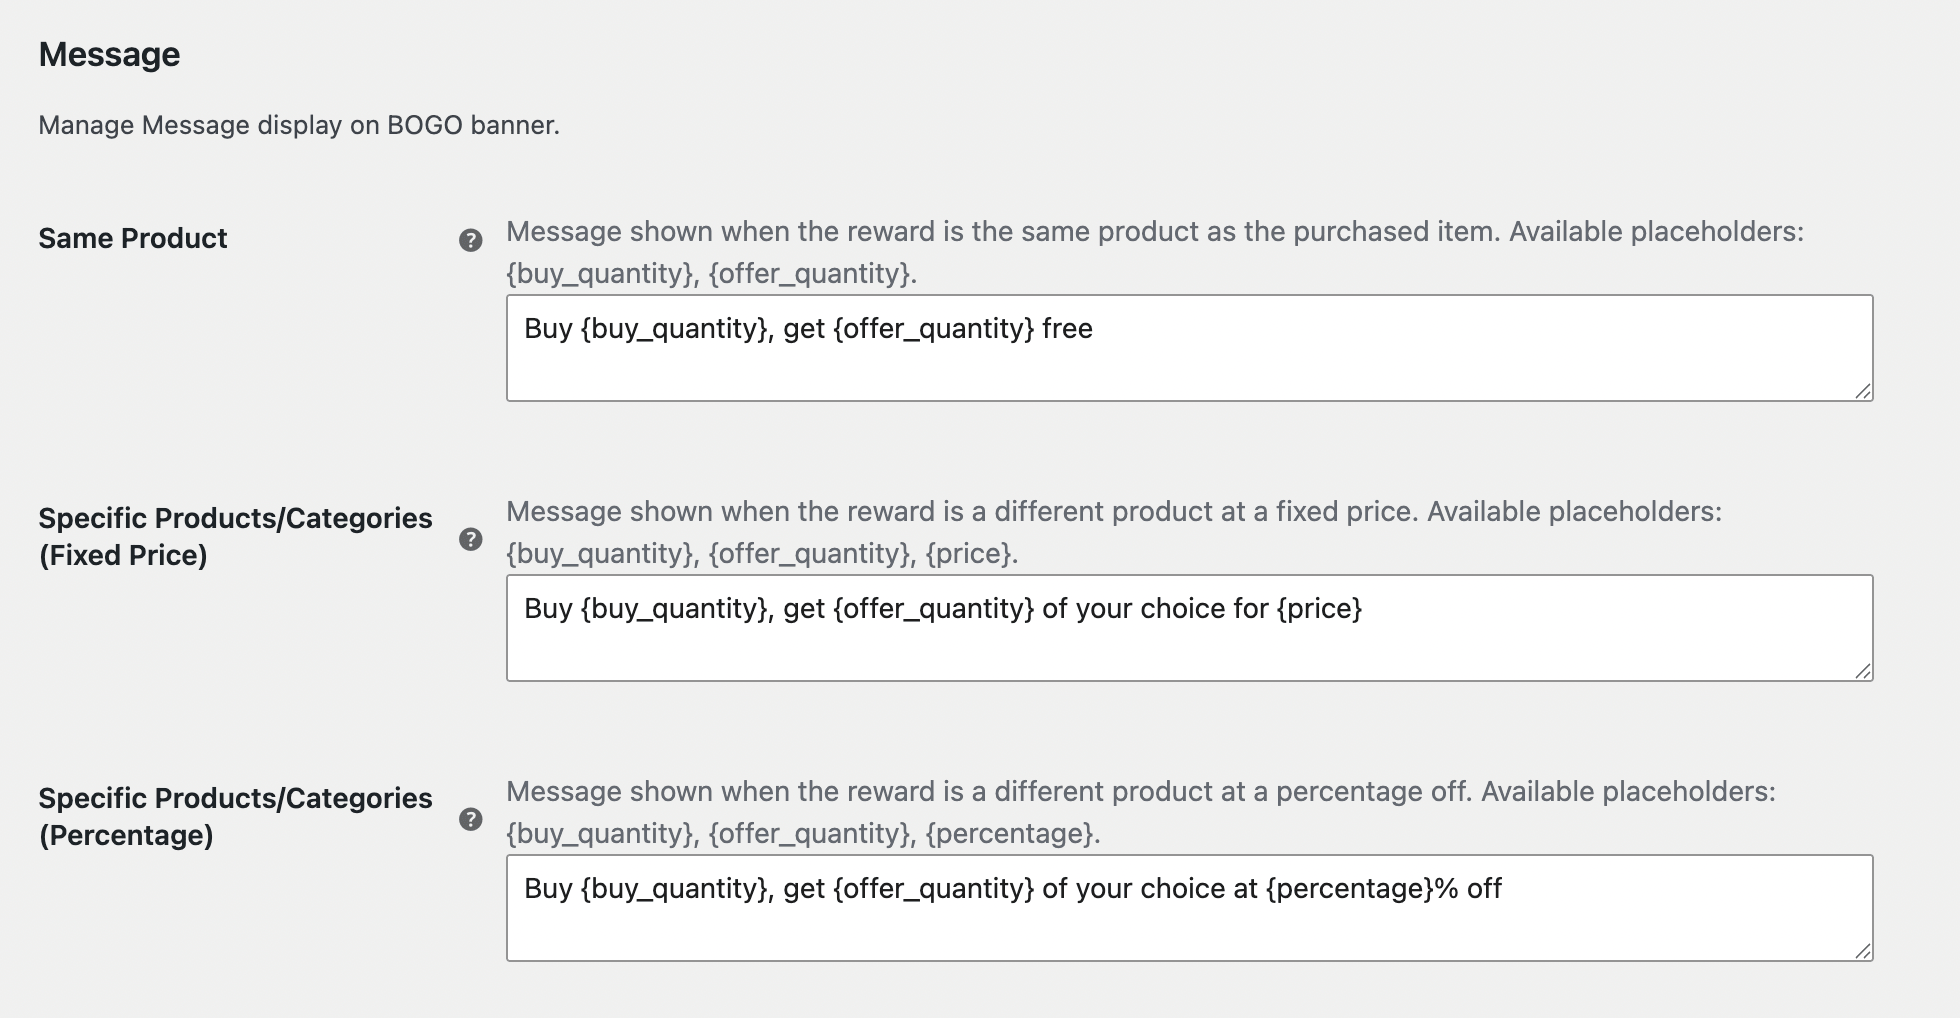
Task: Focus the Same Product message textarea
Action: tap(1189, 348)
